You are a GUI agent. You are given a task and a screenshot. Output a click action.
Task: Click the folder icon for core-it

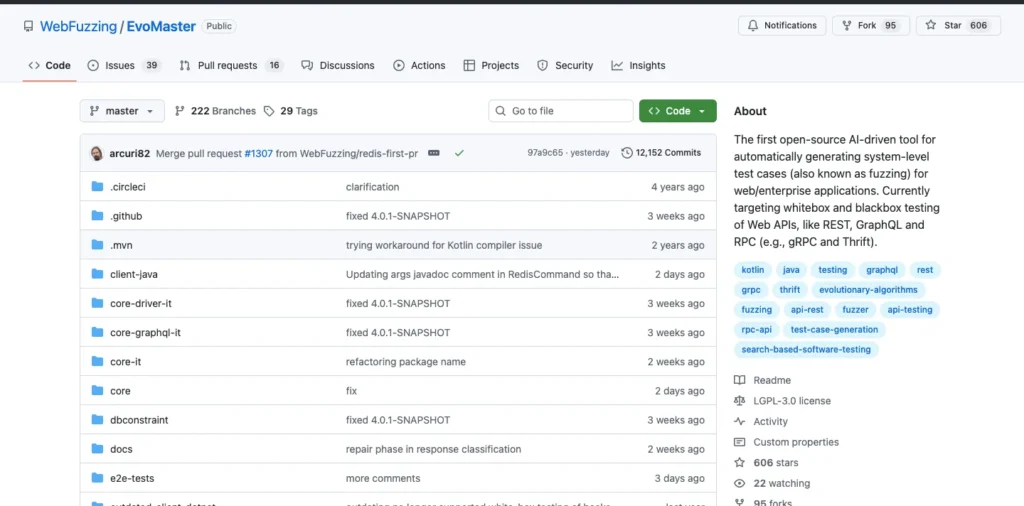[x=98, y=361]
